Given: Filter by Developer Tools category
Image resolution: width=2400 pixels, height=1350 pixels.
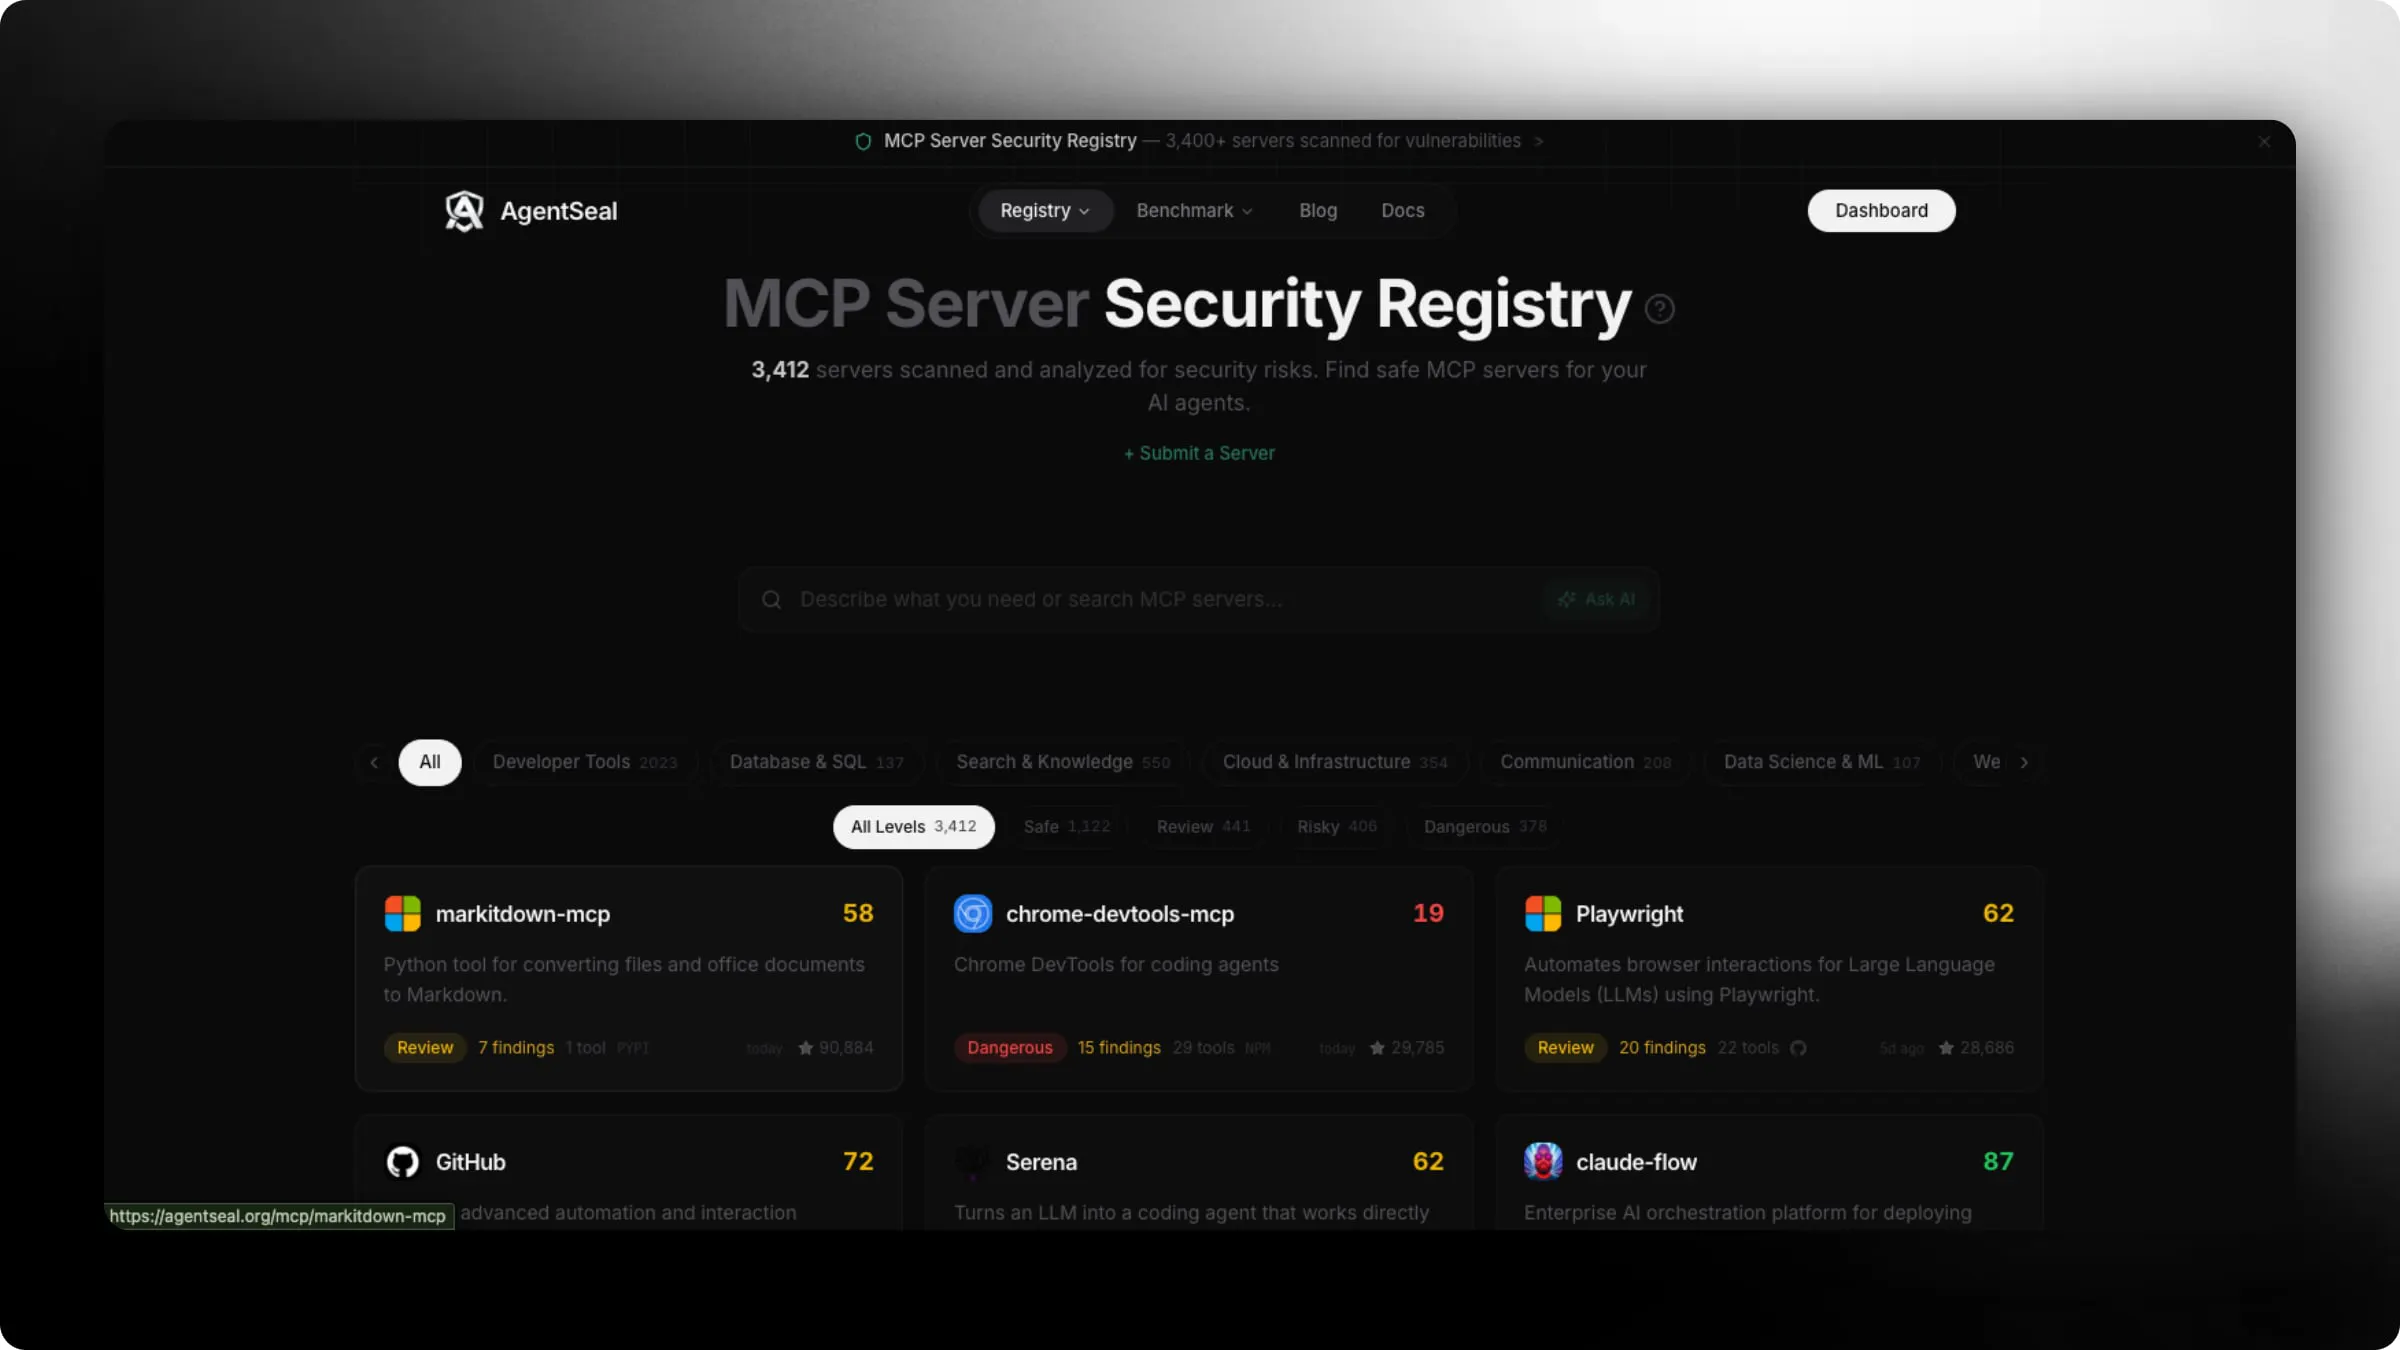Looking at the screenshot, I should [585, 762].
